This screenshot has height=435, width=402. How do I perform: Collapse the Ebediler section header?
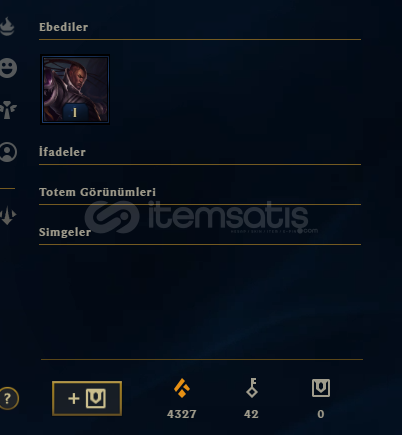click(63, 27)
